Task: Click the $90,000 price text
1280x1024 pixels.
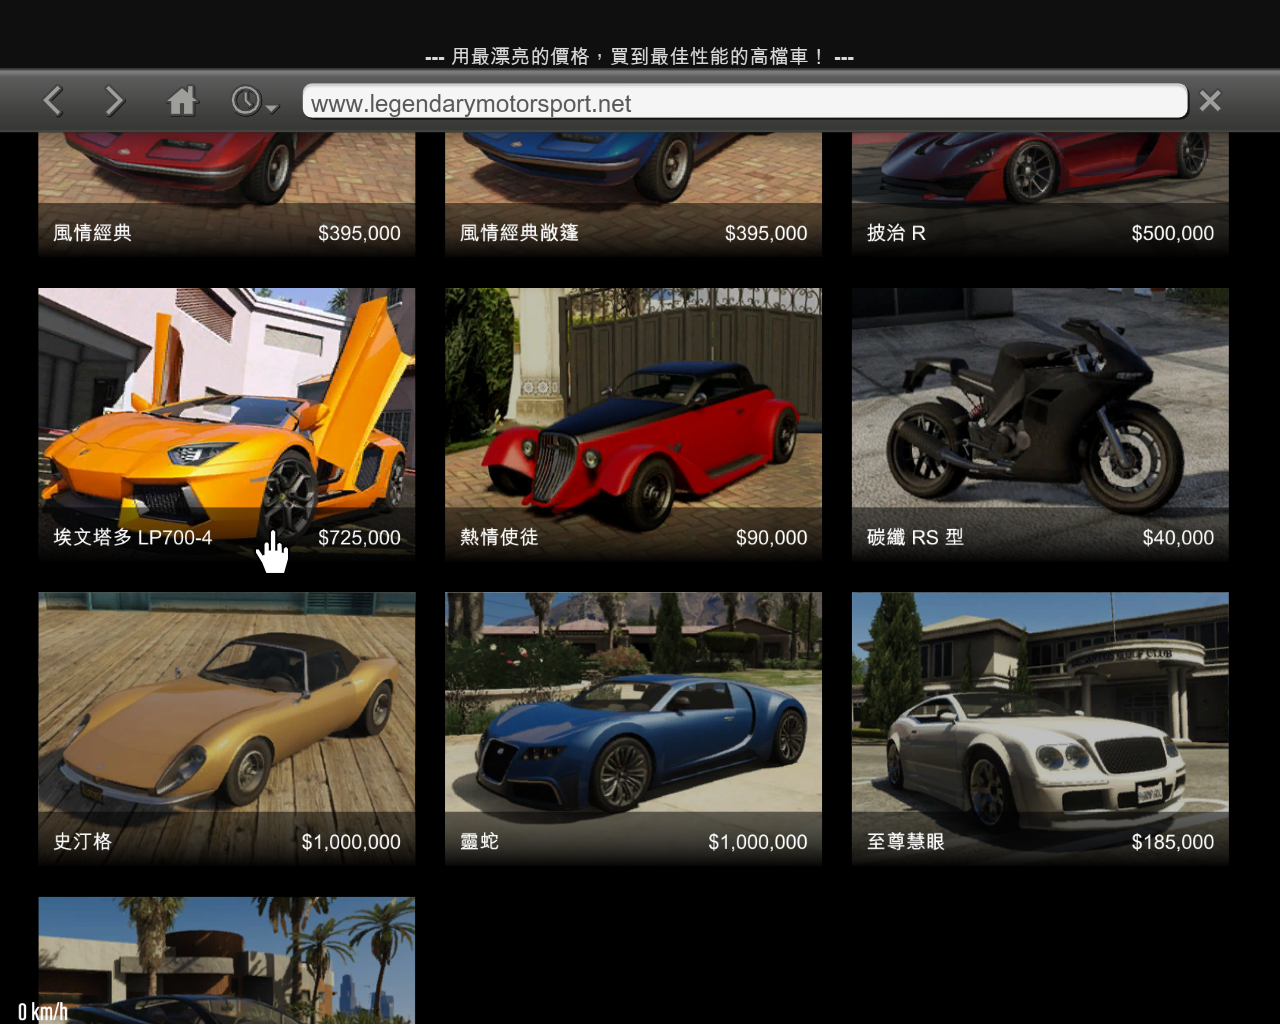Action: point(771,537)
